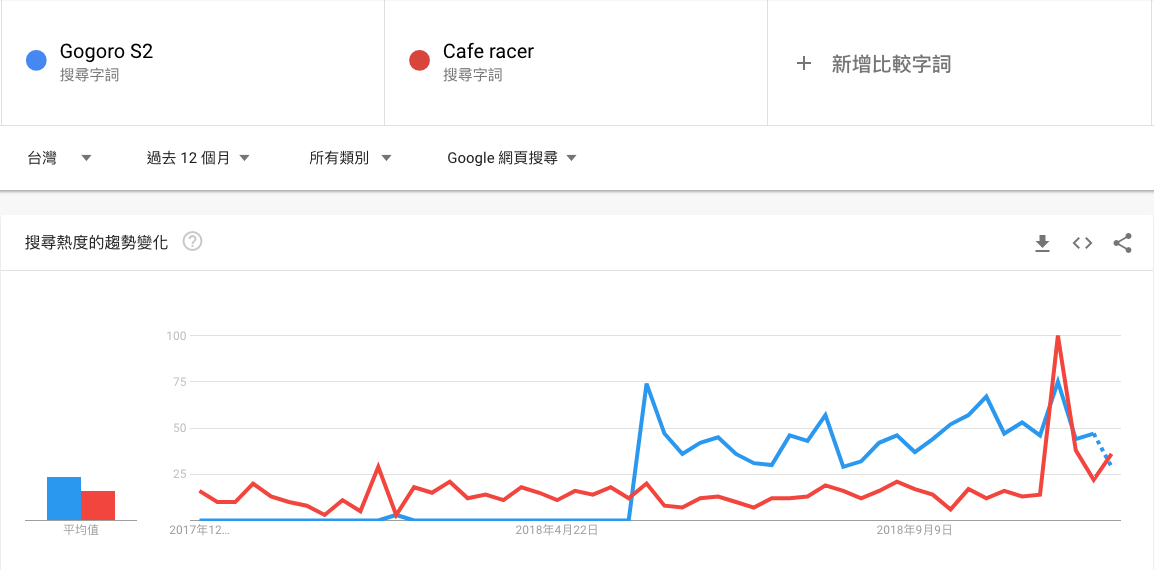1154x570 pixels.
Task: Open the help icon beside 搜尋熱度的趨勢變化
Action: tap(193, 241)
